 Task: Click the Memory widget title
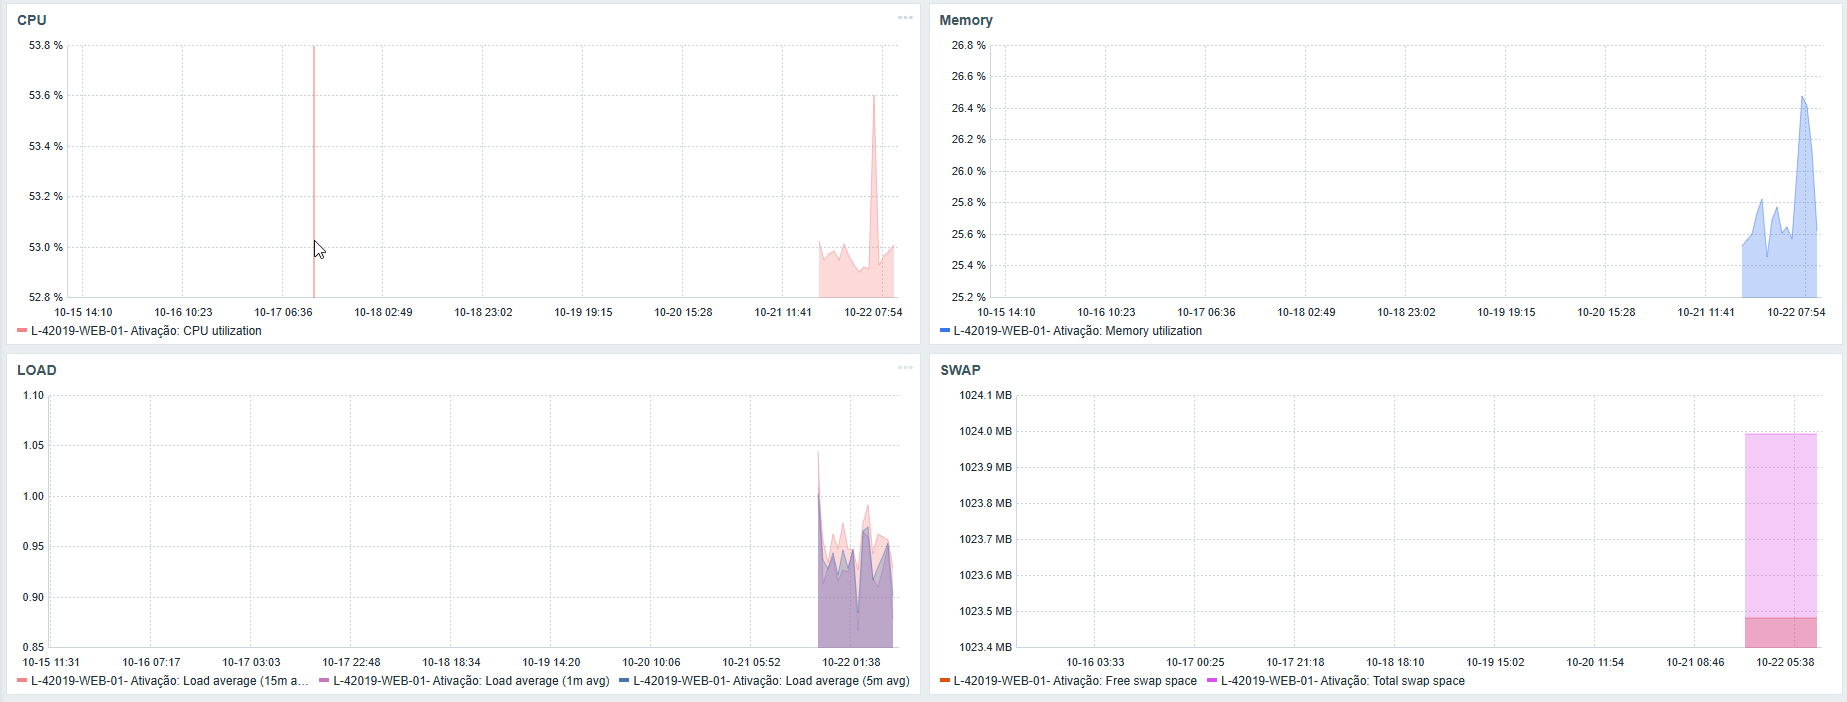[x=965, y=20]
